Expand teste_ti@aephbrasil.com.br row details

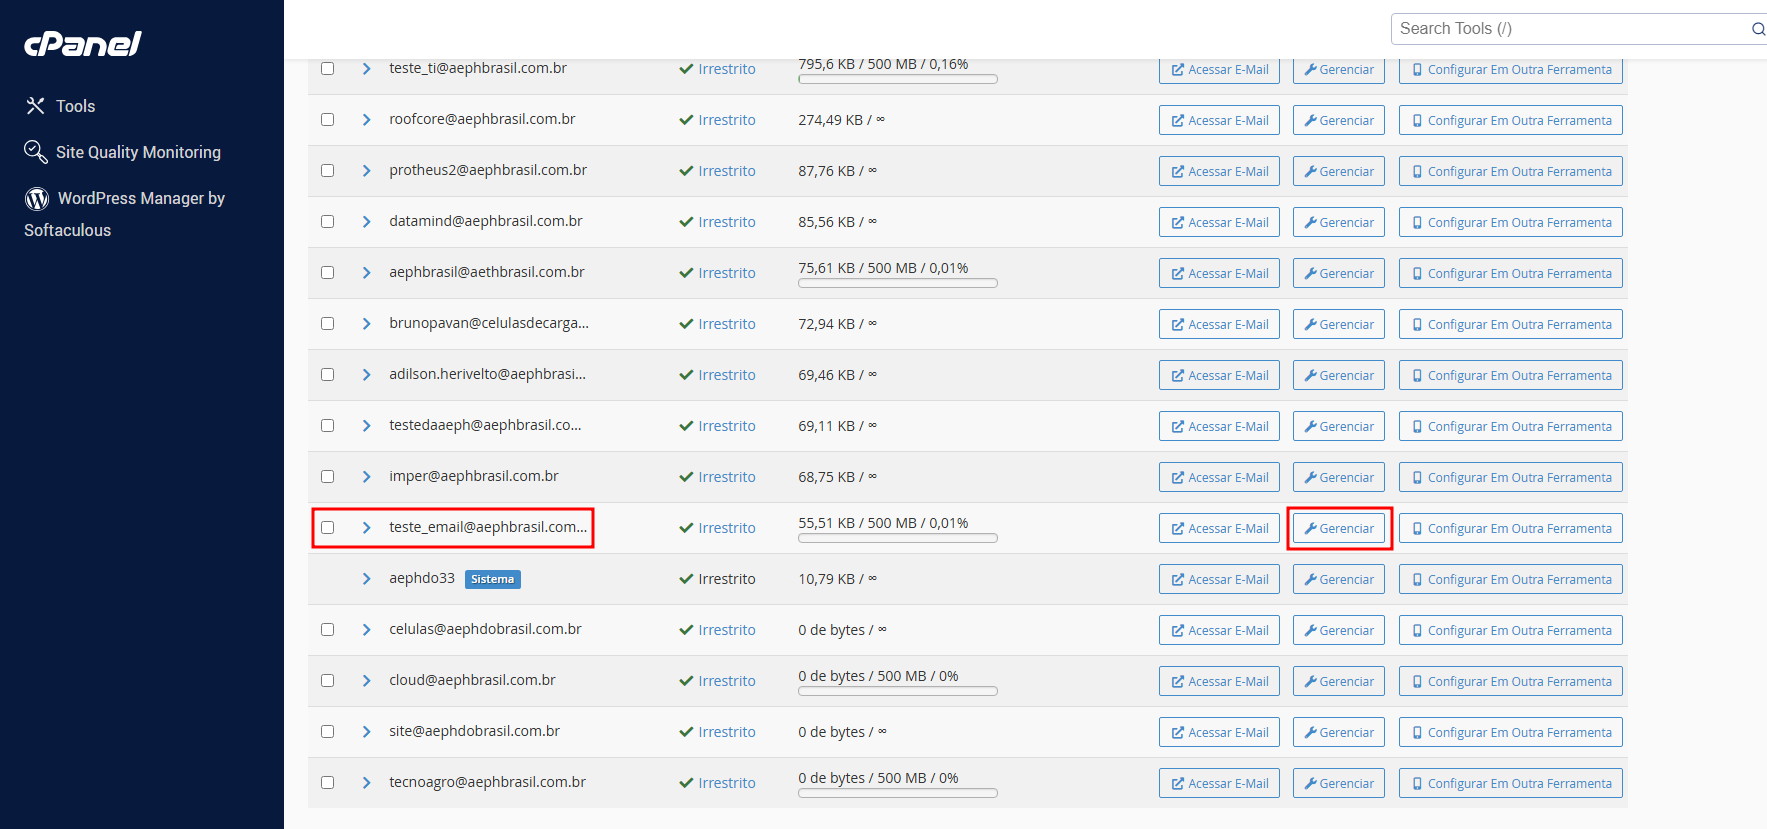367,69
